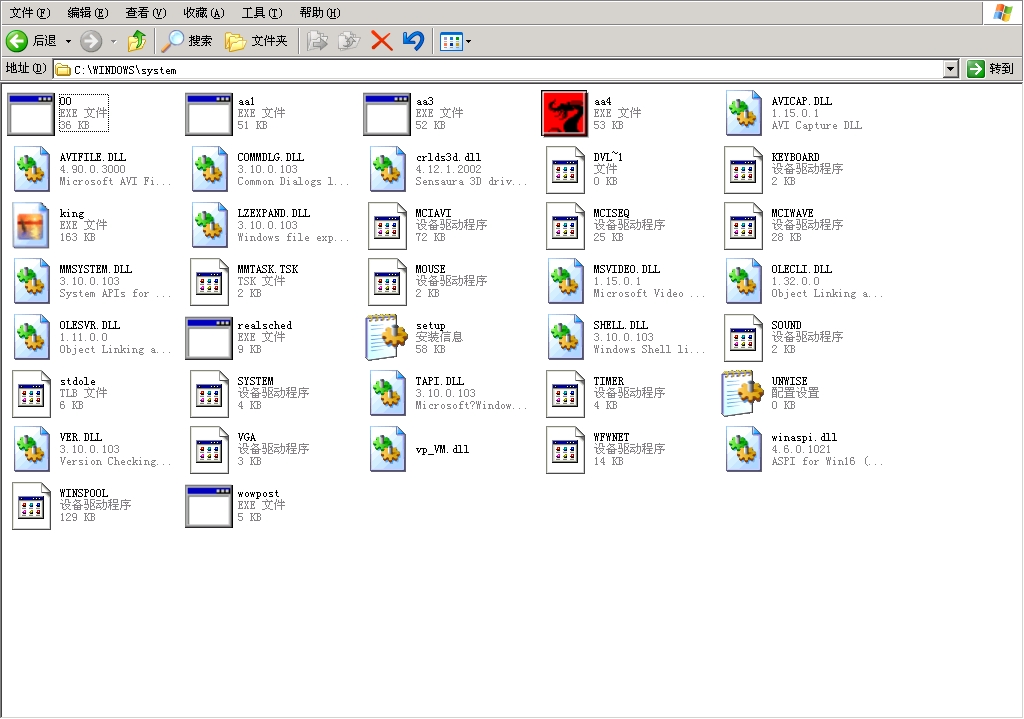This screenshot has width=1024, height=719.
Task: Select the SOUND driver file icon
Action: pyautogui.click(x=743, y=338)
